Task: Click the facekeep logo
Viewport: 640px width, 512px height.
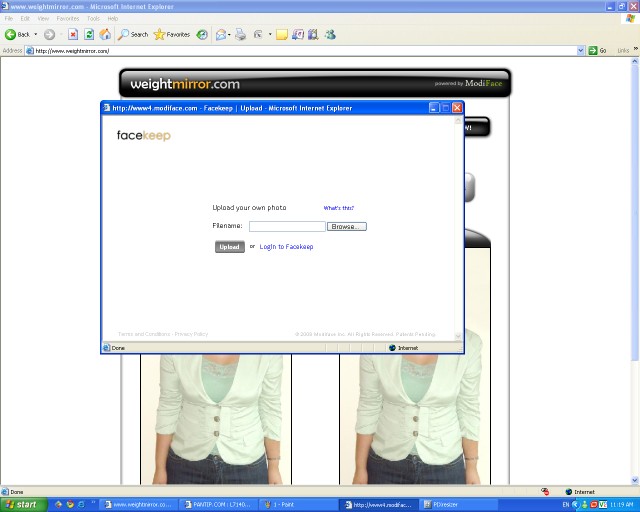Action: 144,135
